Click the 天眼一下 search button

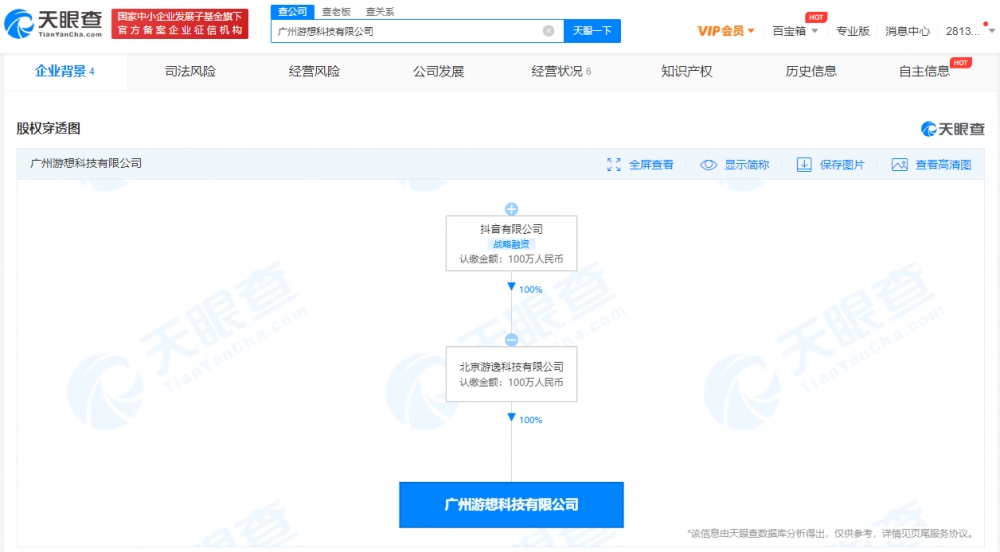[x=592, y=31]
